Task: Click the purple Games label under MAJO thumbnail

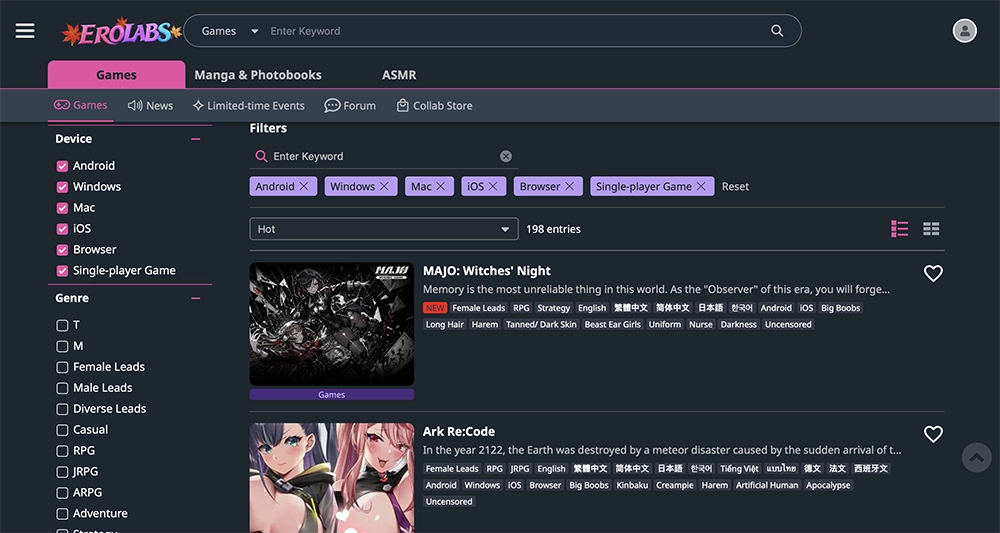Action: pyautogui.click(x=332, y=395)
